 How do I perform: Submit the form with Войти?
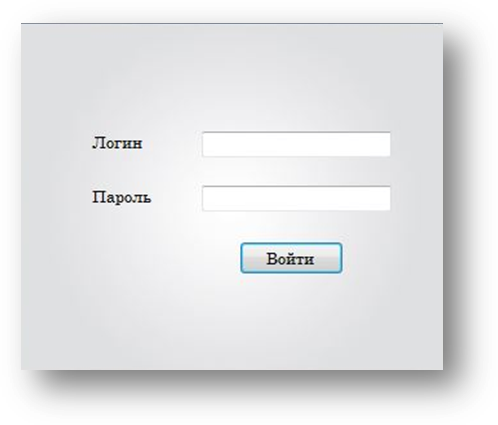click(291, 258)
